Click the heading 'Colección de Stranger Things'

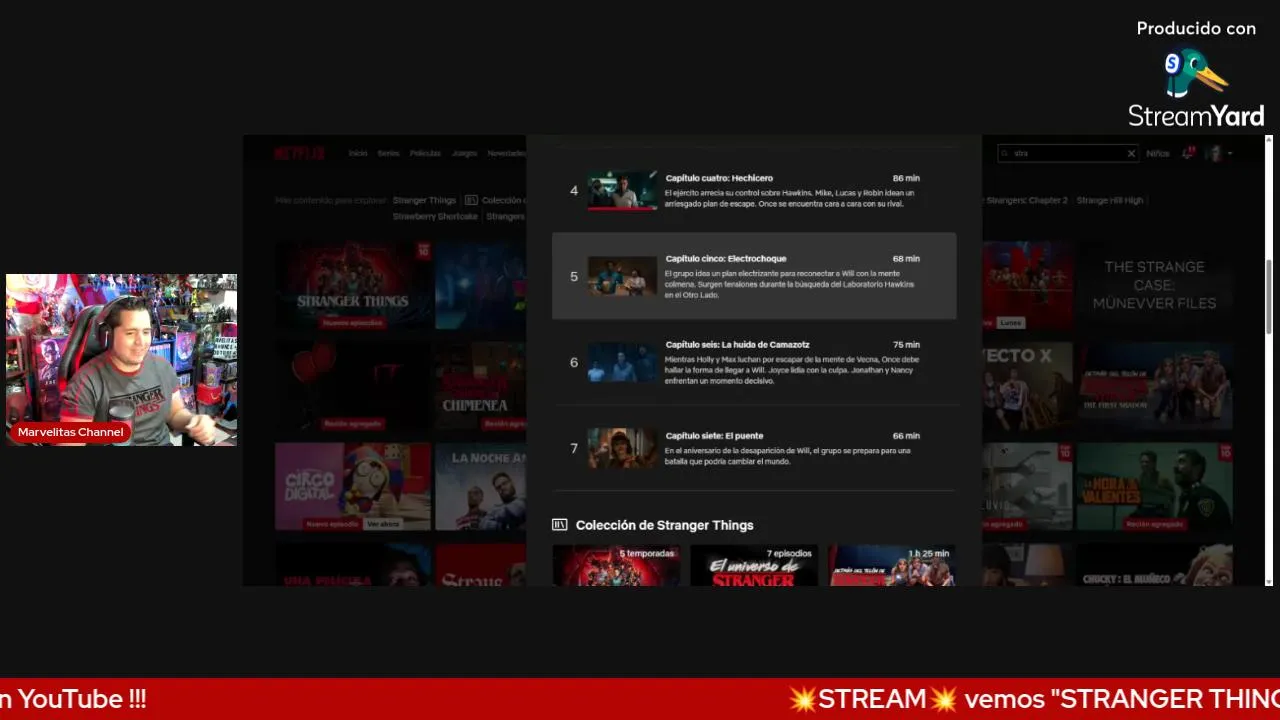pyautogui.click(x=664, y=525)
